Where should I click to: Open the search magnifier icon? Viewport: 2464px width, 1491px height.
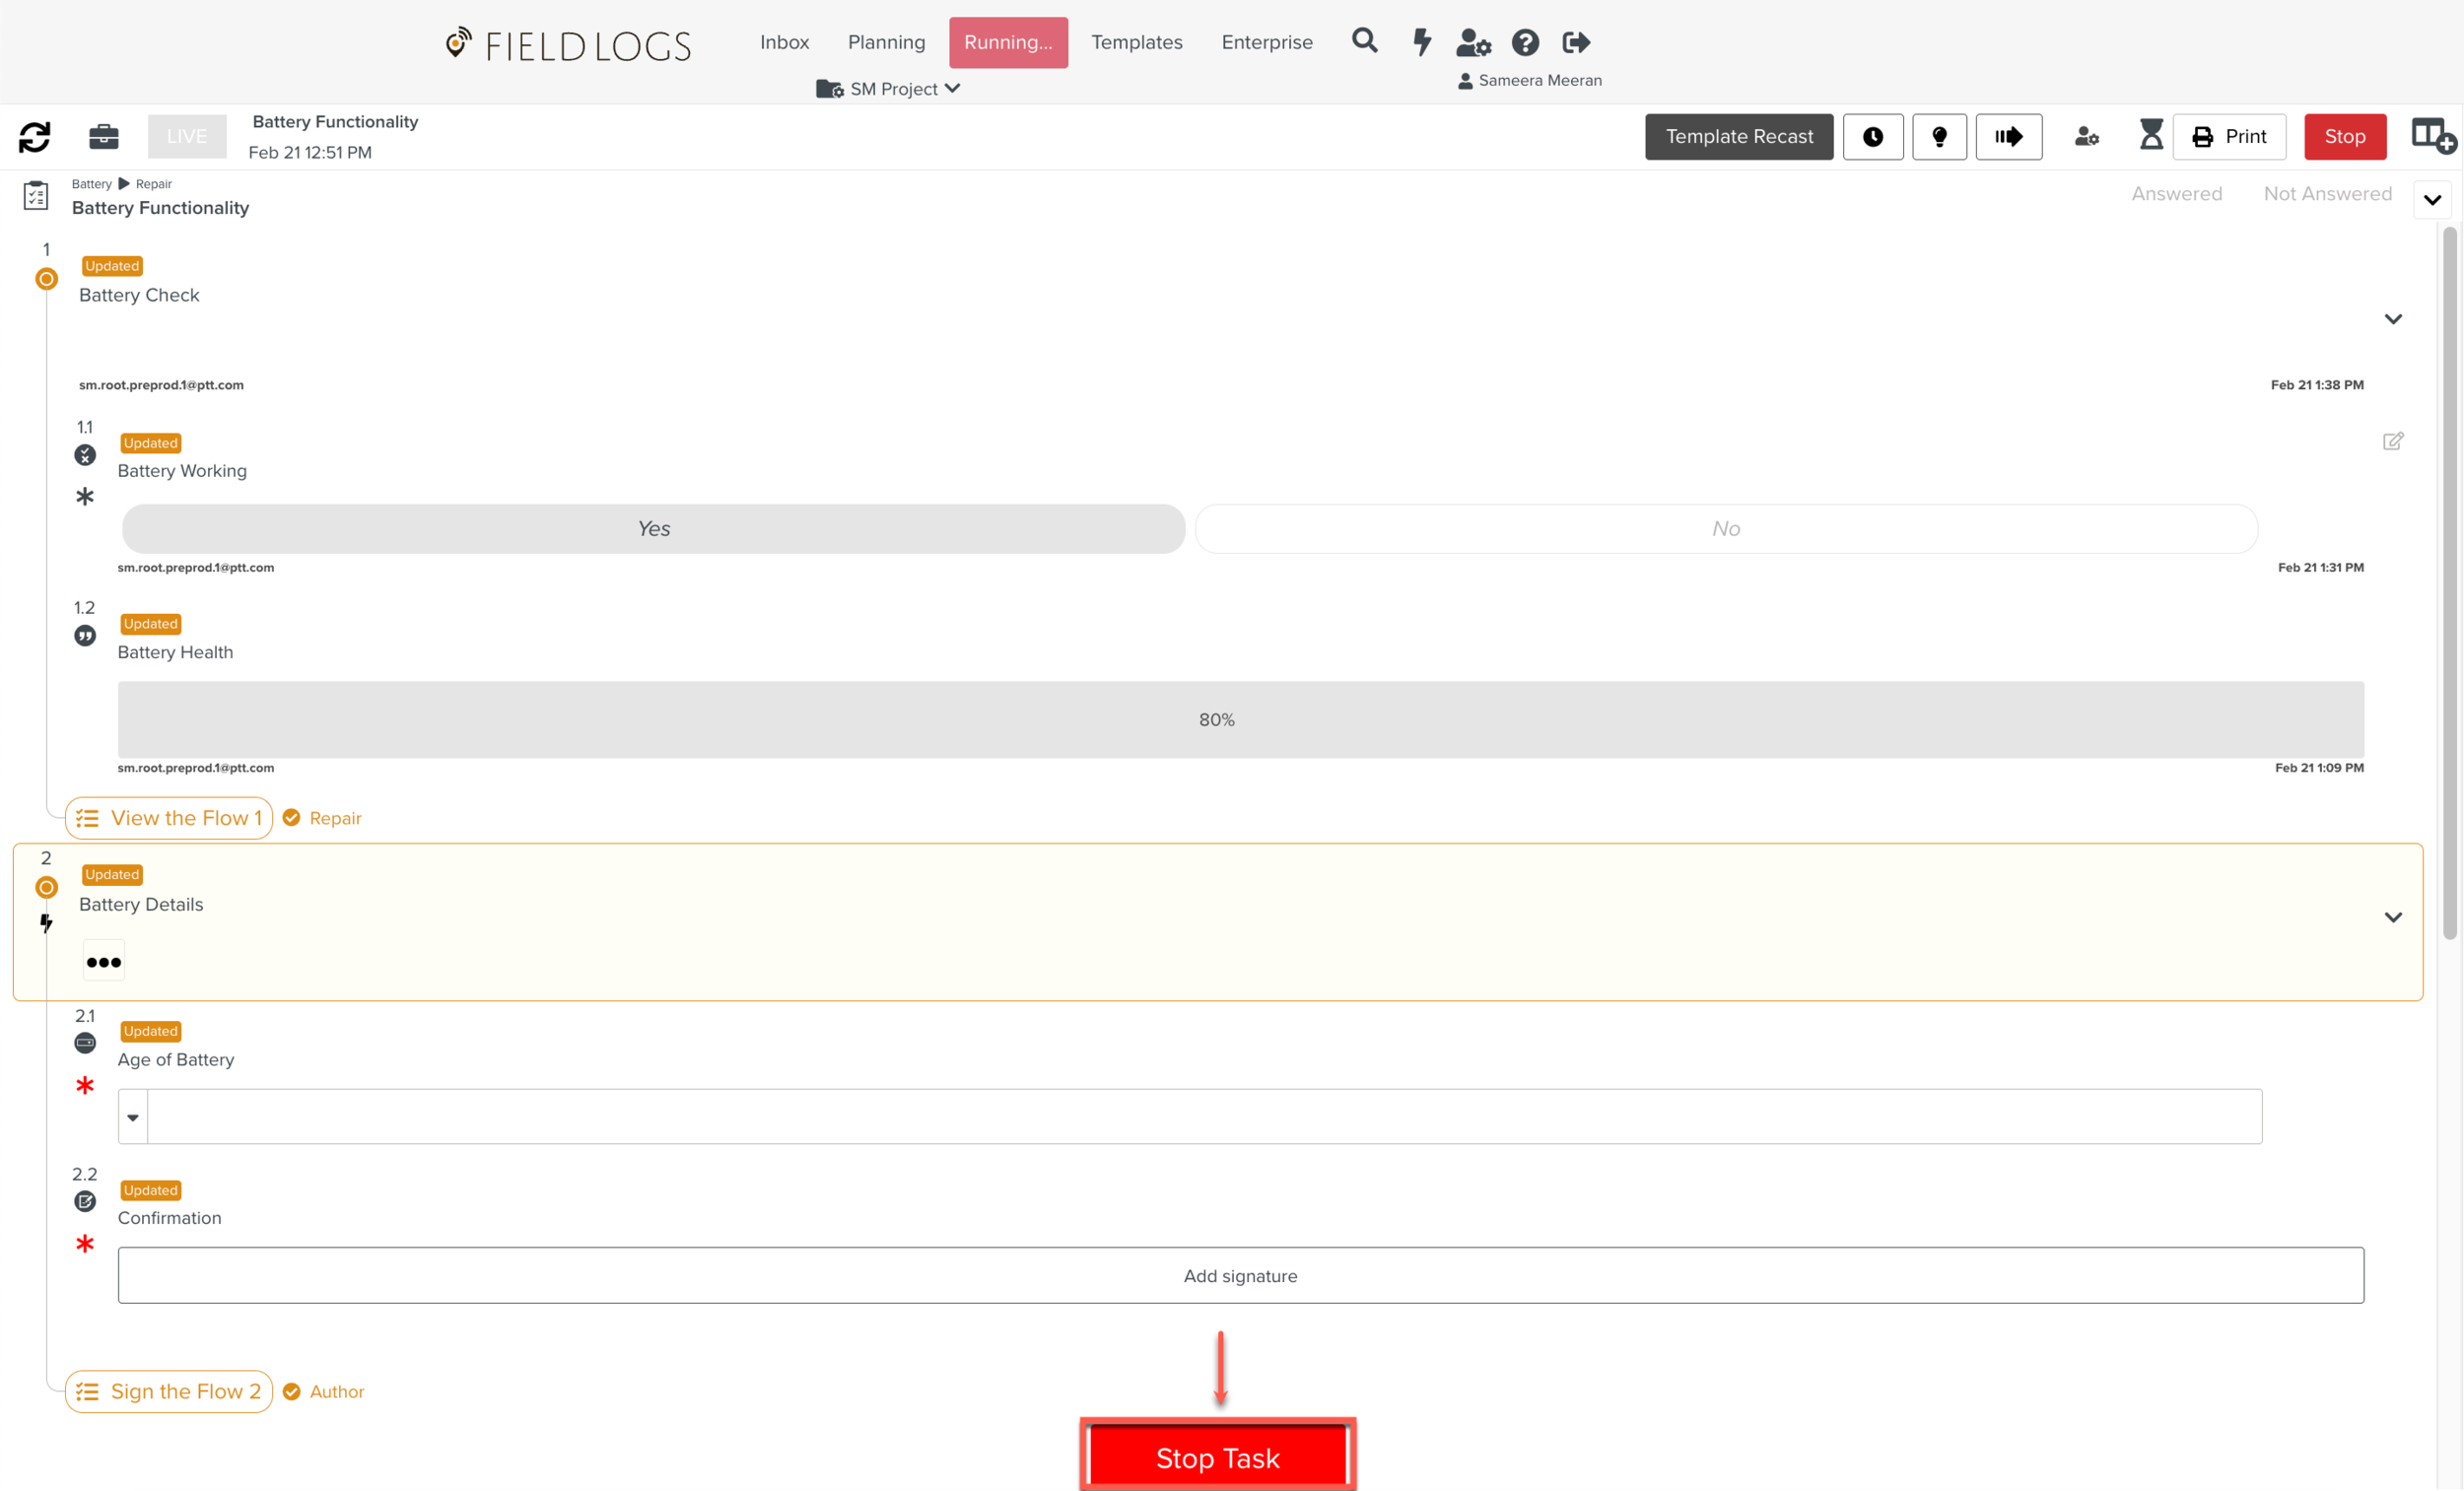pos(1364,41)
